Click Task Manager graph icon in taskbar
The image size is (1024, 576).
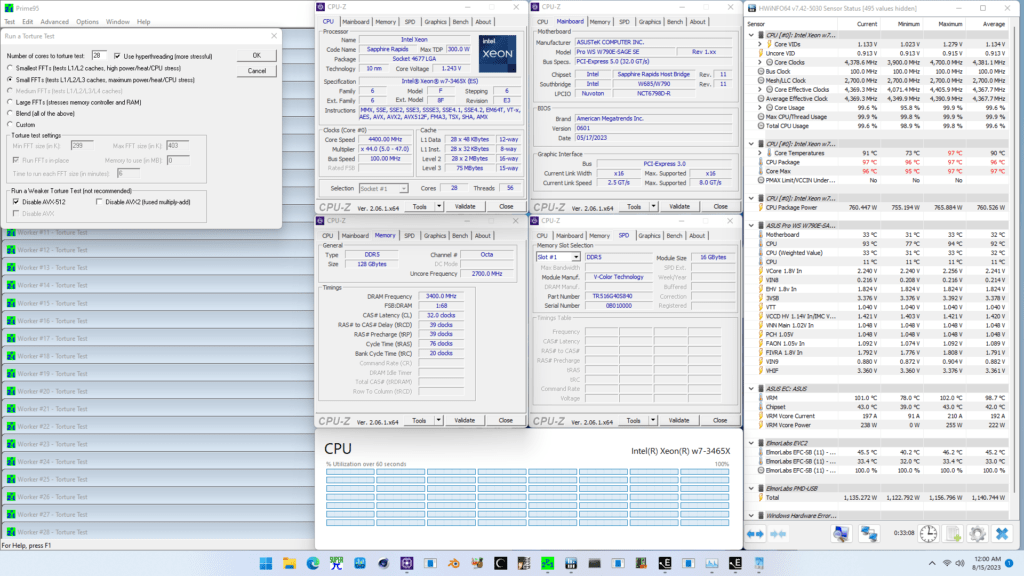[712, 564]
